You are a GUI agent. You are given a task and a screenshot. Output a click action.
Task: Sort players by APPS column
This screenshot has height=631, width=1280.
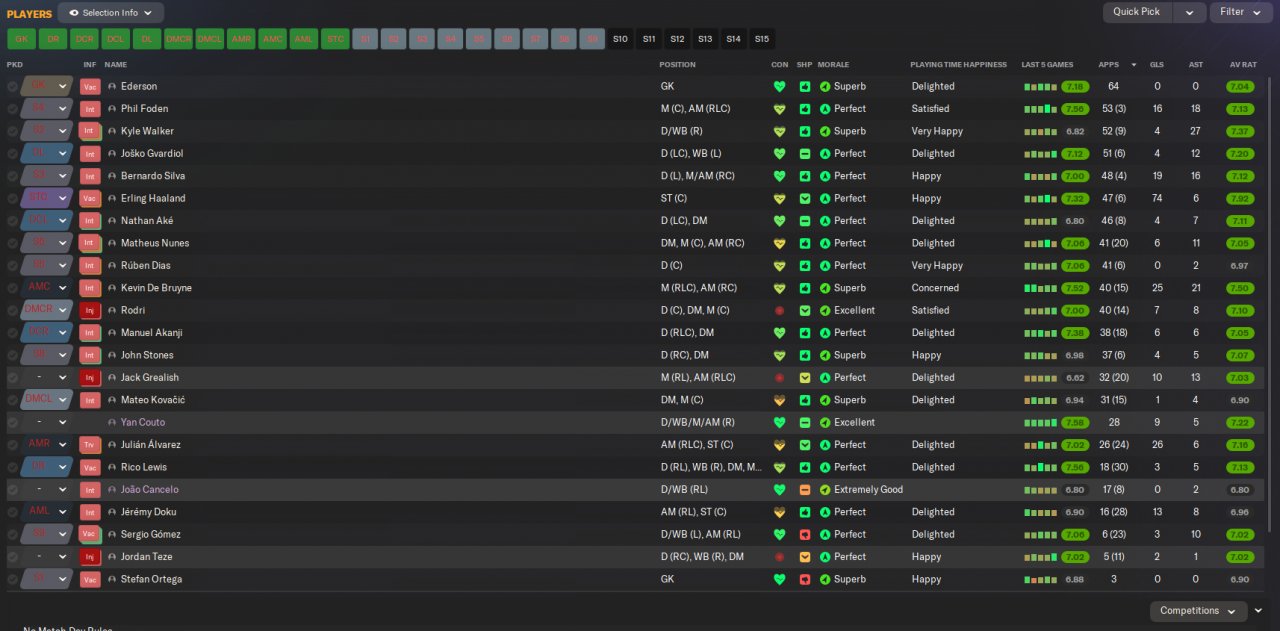(1108, 65)
